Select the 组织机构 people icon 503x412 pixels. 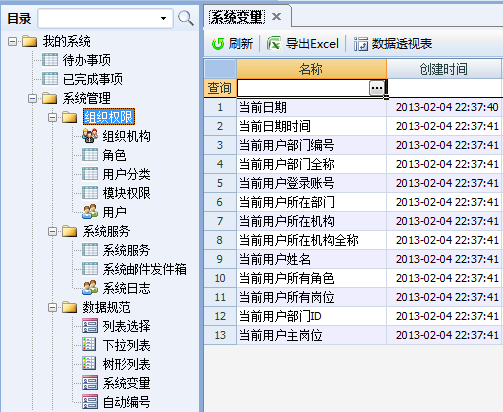[x=90, y=136]
